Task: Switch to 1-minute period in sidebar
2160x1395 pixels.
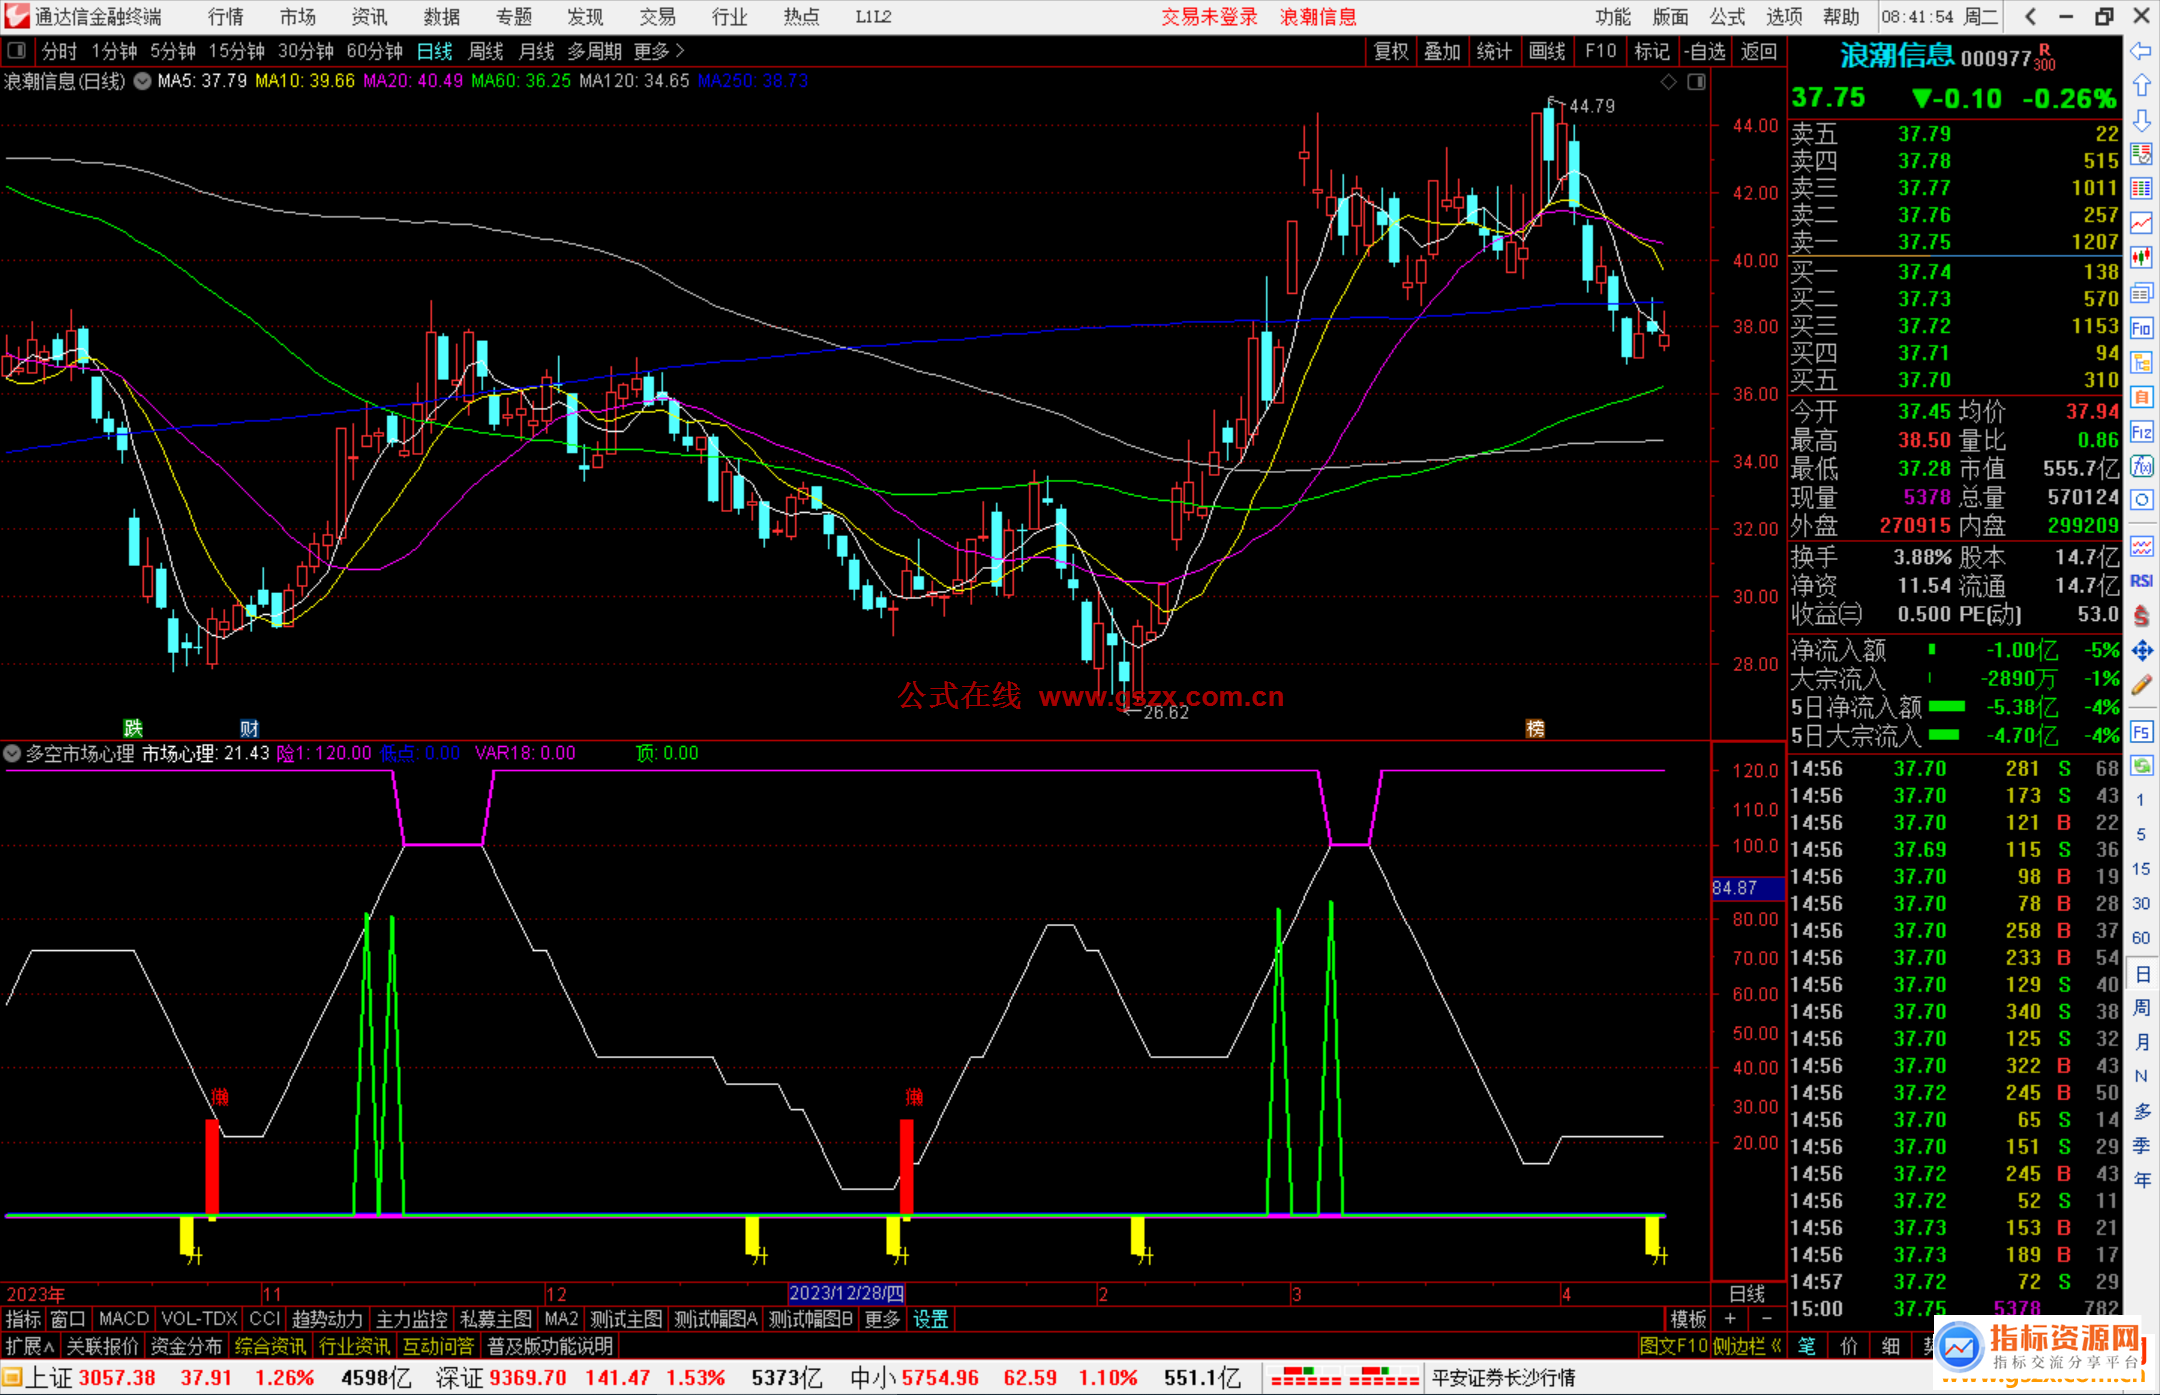Action: coord(2140,800)
